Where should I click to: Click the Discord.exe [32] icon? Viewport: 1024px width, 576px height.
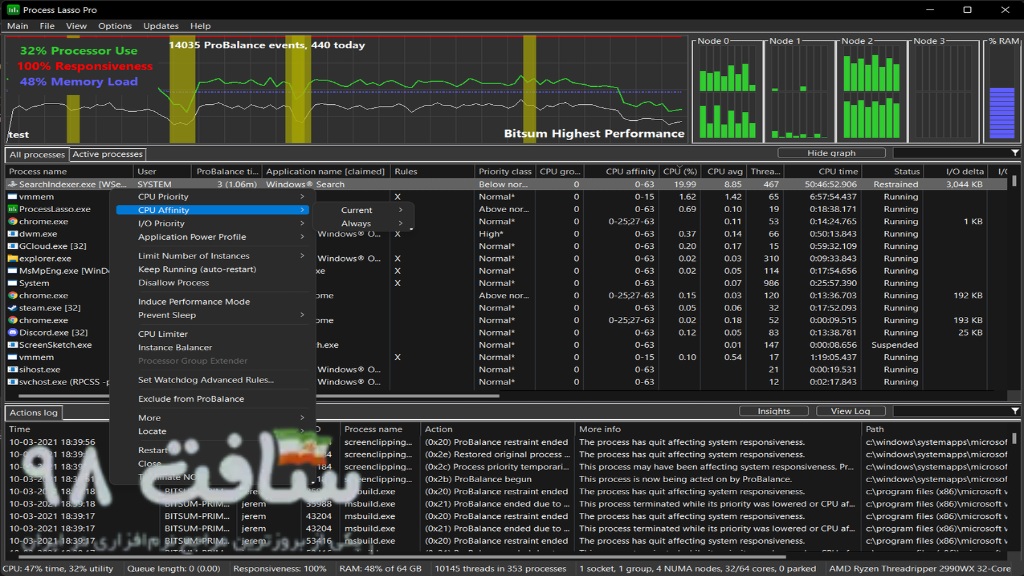click(12, 332)
